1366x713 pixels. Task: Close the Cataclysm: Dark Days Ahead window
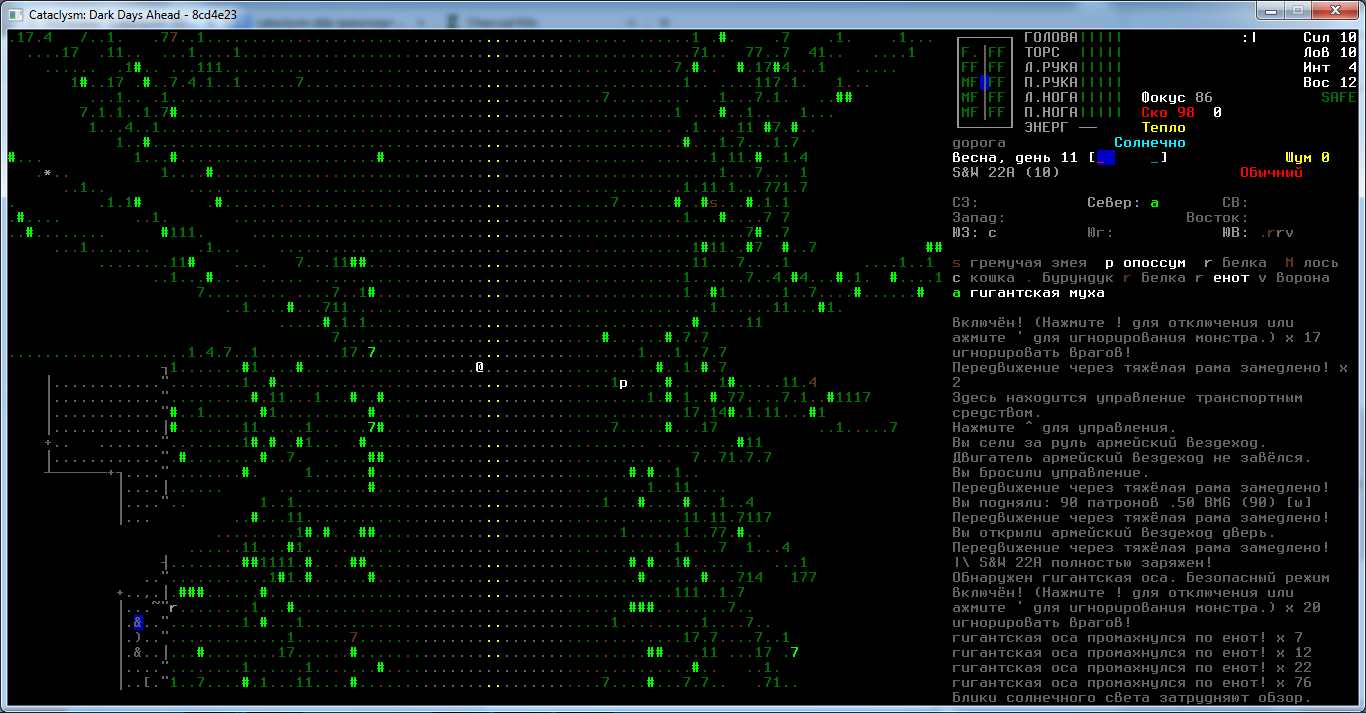point(1334,11)
